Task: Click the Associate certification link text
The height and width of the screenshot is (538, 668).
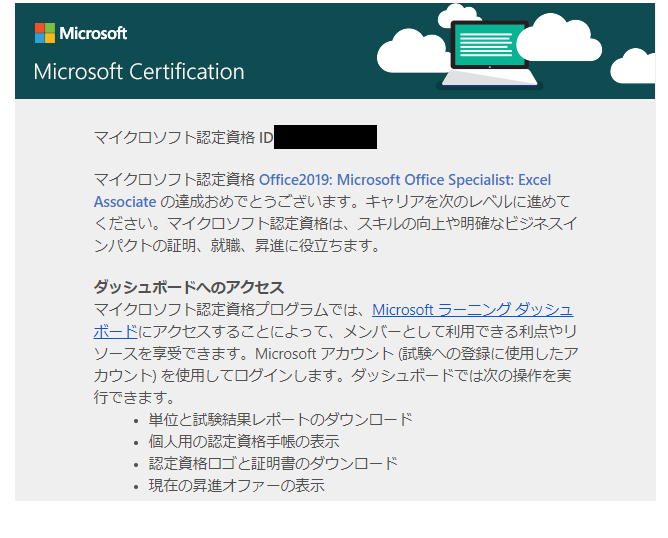Action: [125, 201]
